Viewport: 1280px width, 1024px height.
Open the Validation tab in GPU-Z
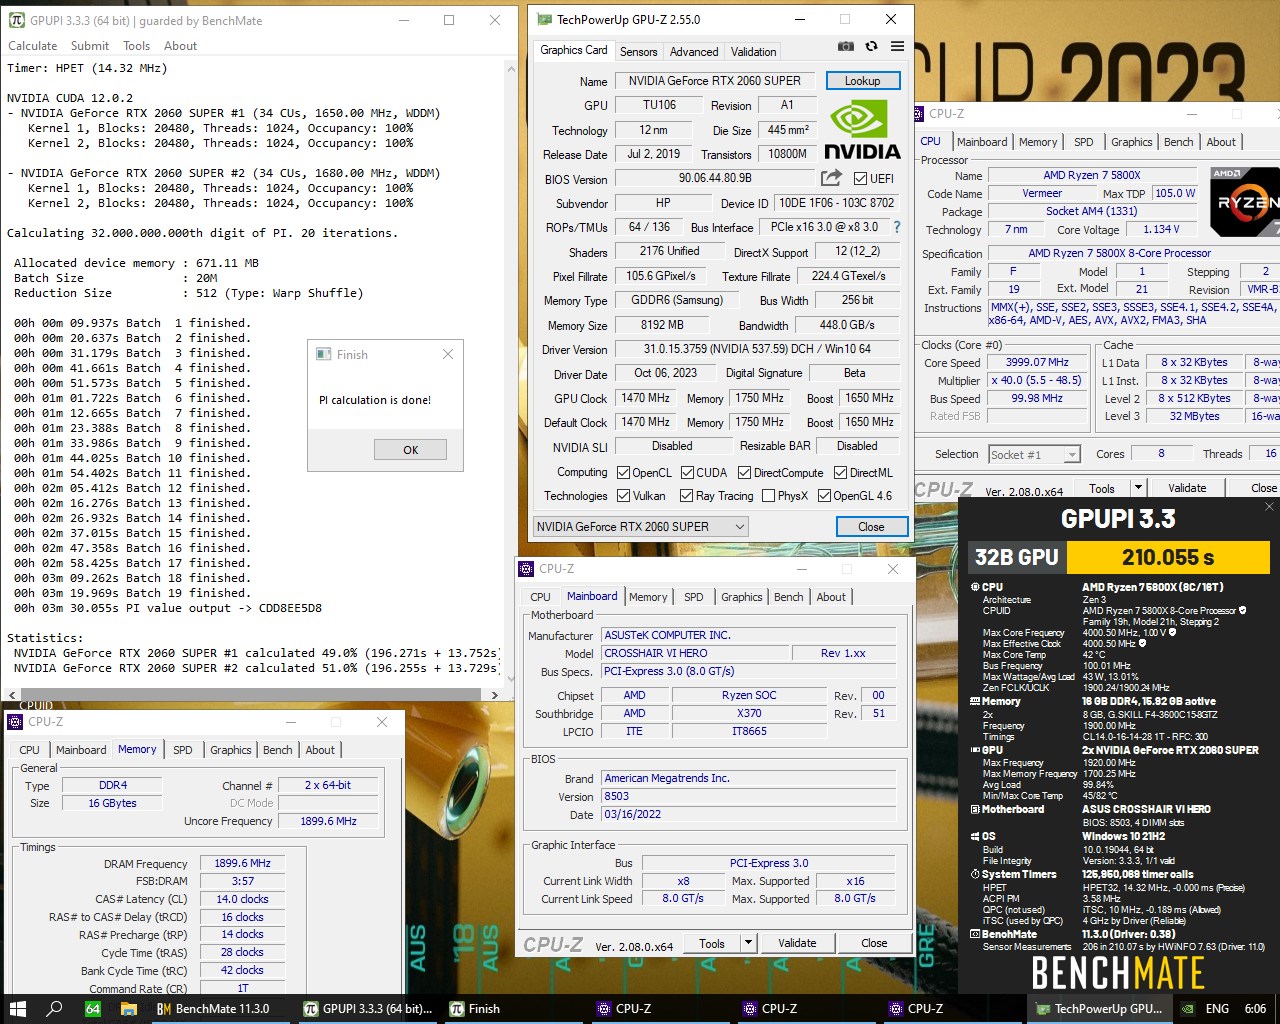tap(753, 52)
